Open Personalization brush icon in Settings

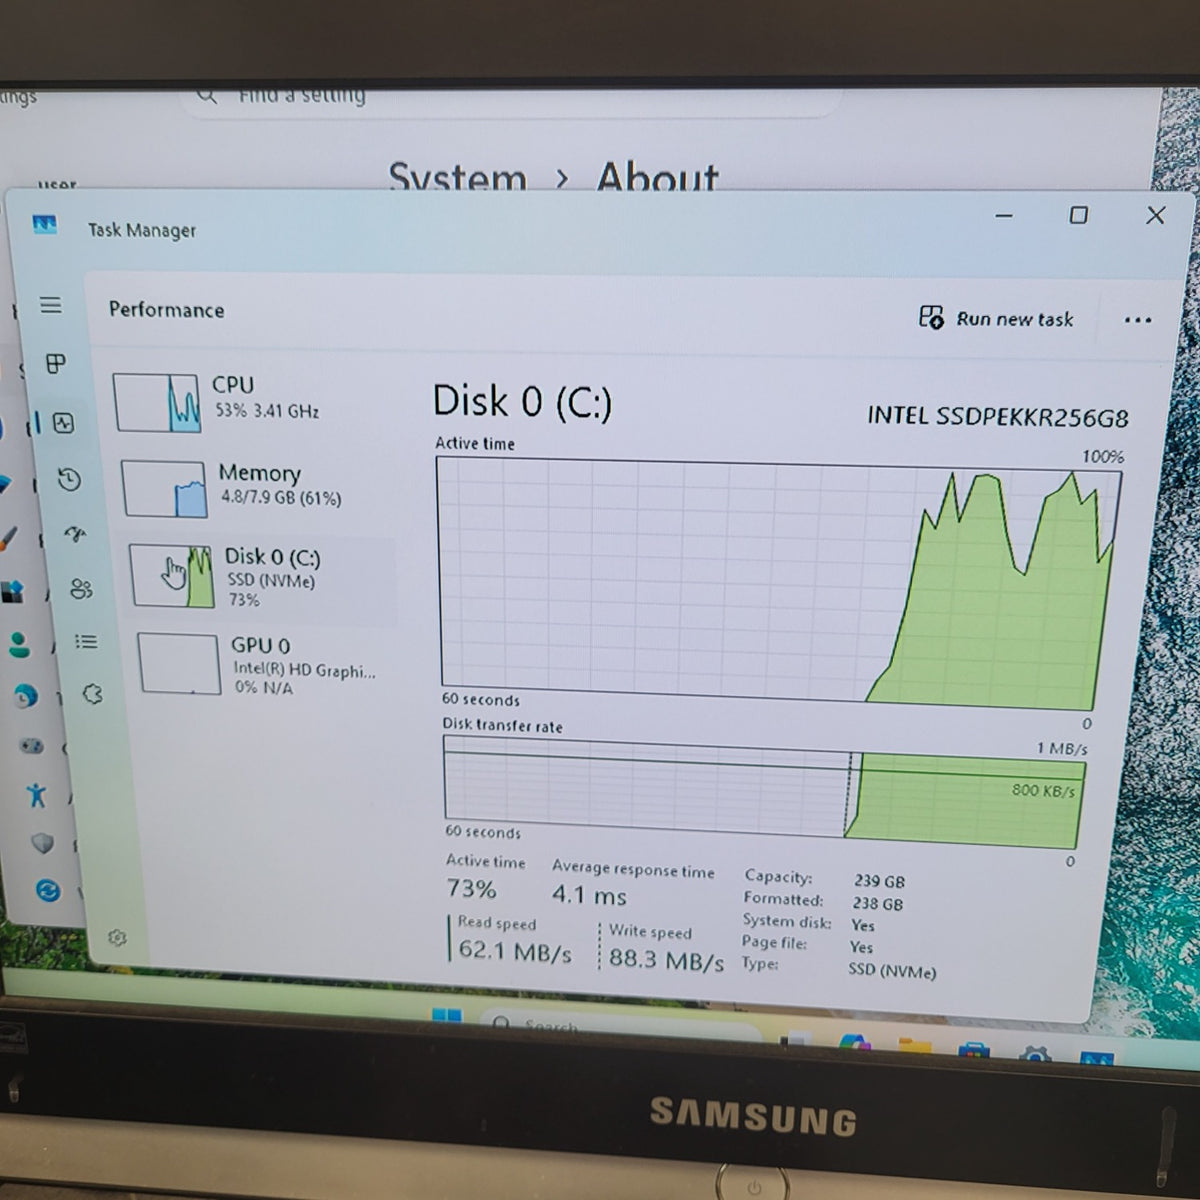tap(7, 539)
